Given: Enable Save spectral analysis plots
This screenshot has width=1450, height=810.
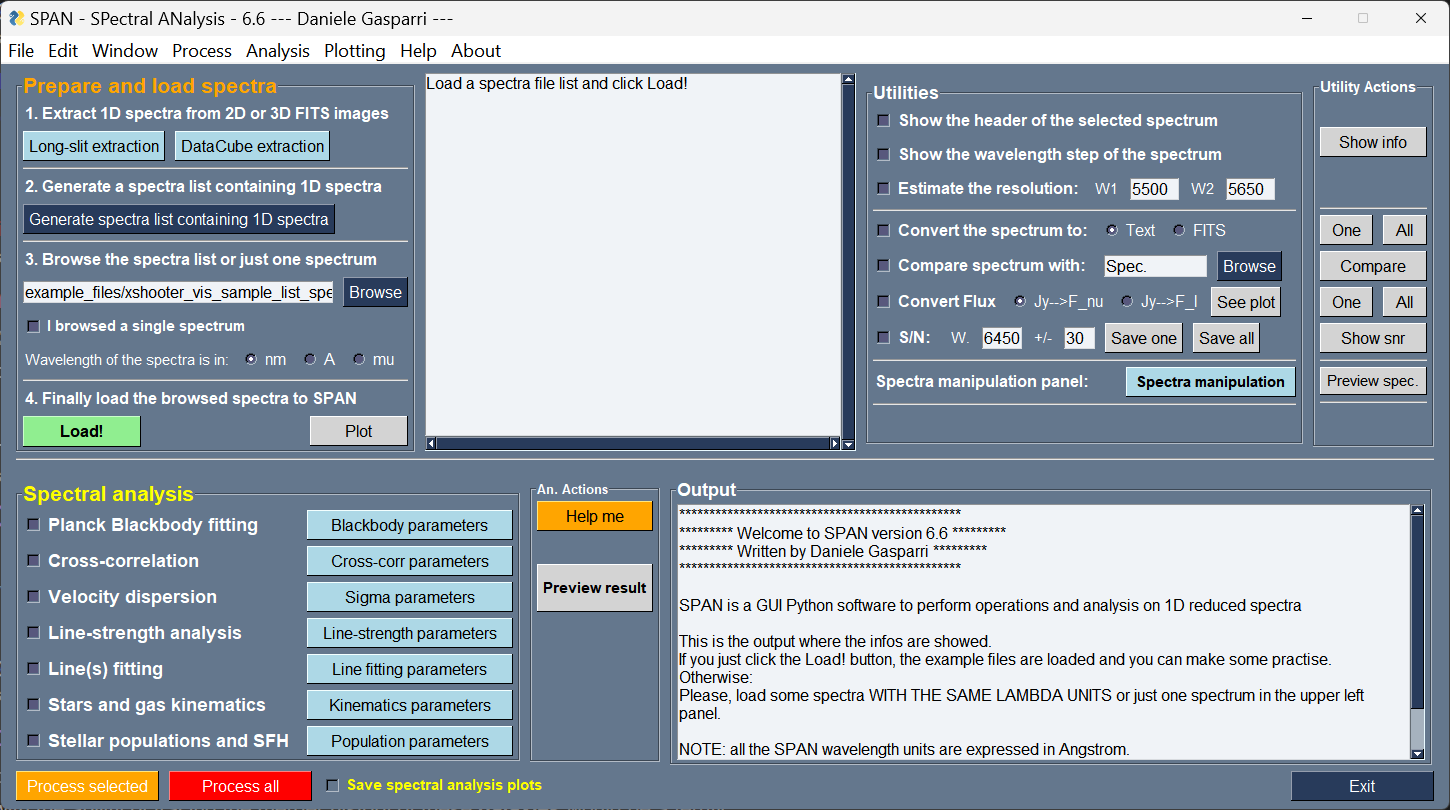Looking at the screenshot, I should 333,785.
